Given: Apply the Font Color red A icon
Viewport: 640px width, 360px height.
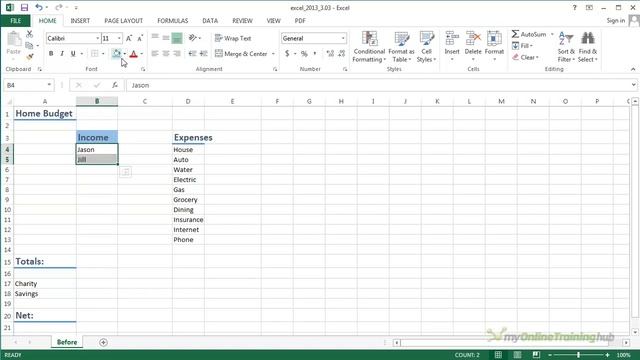Looking at the screenshot, I should 133,53.
